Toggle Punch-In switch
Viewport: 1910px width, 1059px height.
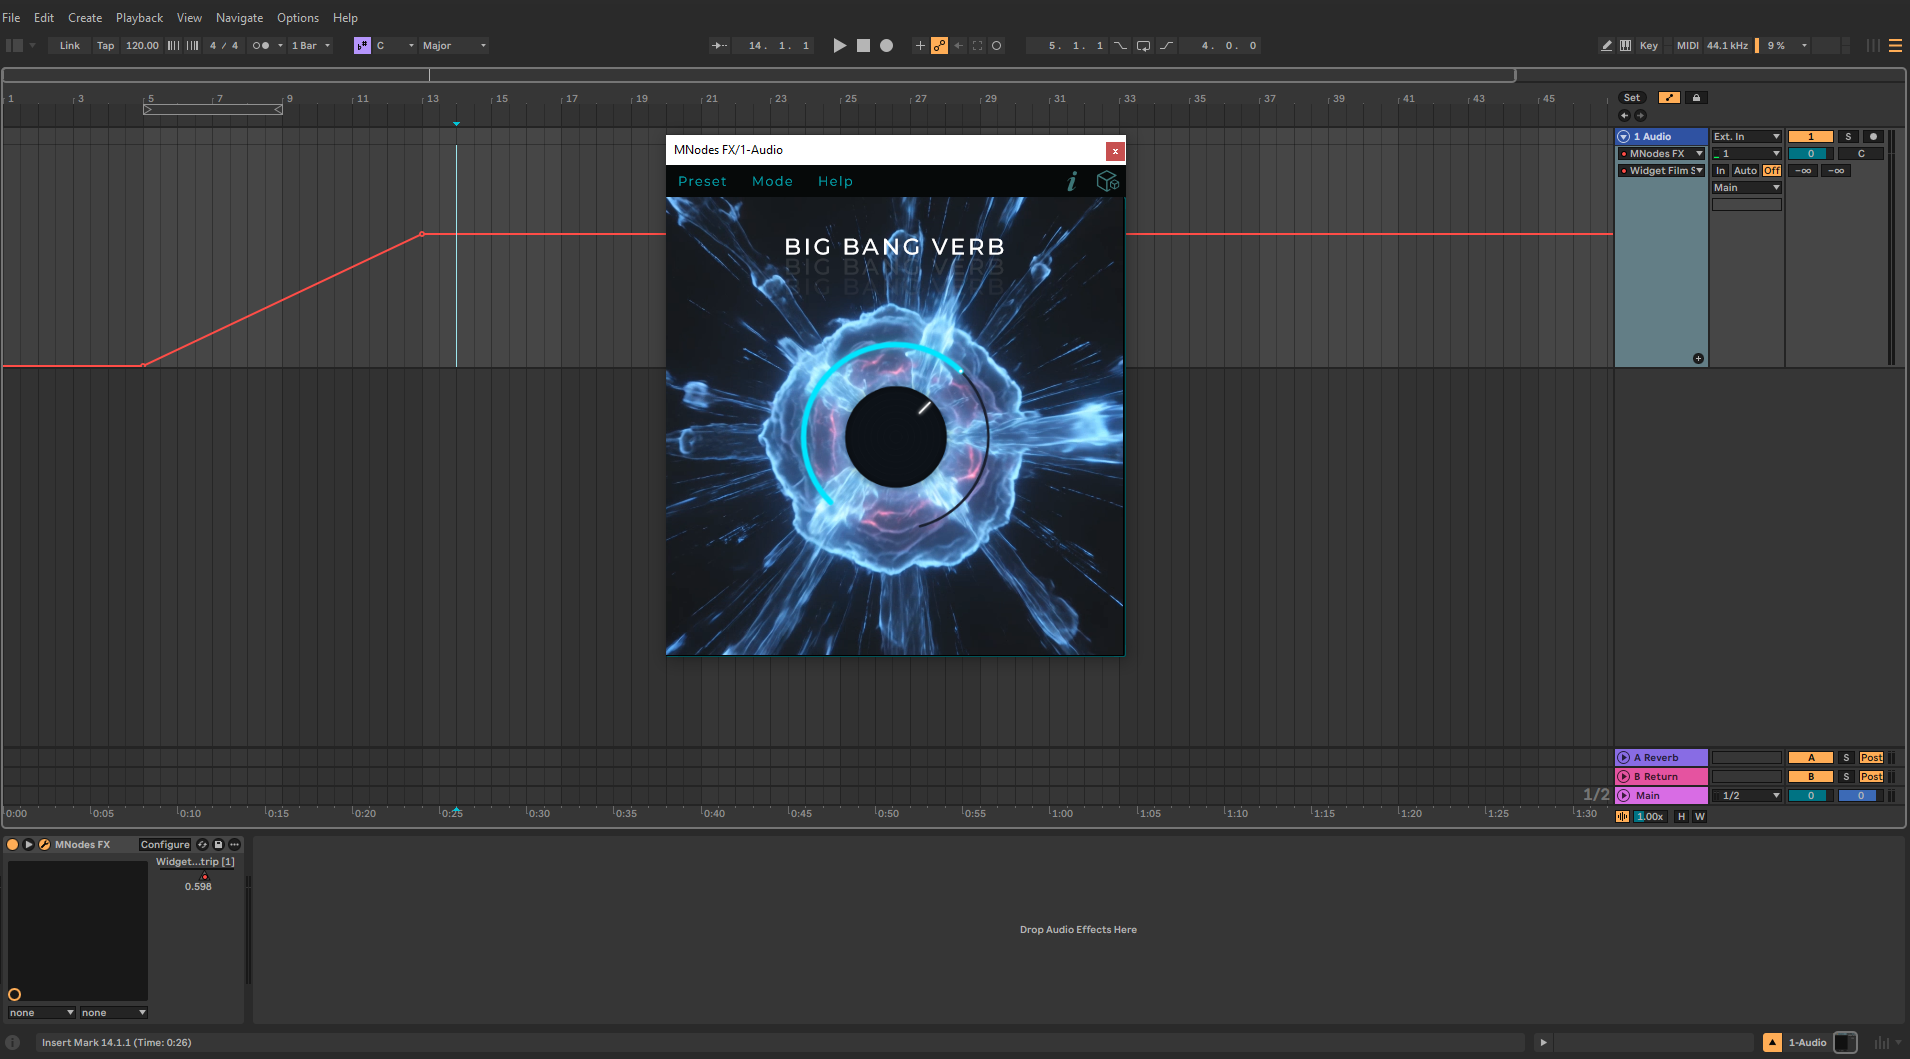pos(1120,46)
